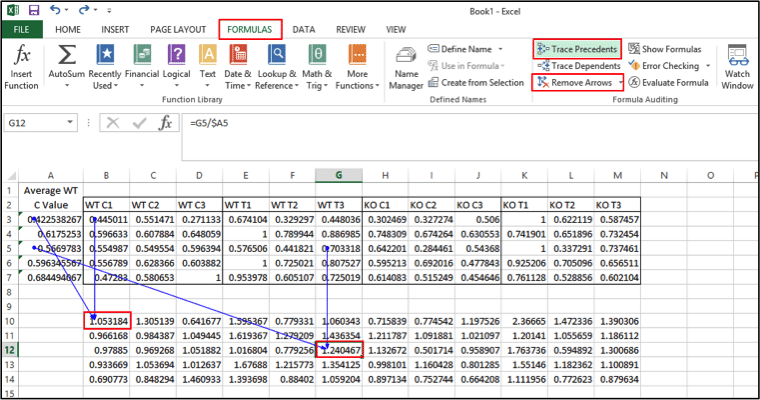
Task: Open Recently Used functions icon
Action: 105,54
